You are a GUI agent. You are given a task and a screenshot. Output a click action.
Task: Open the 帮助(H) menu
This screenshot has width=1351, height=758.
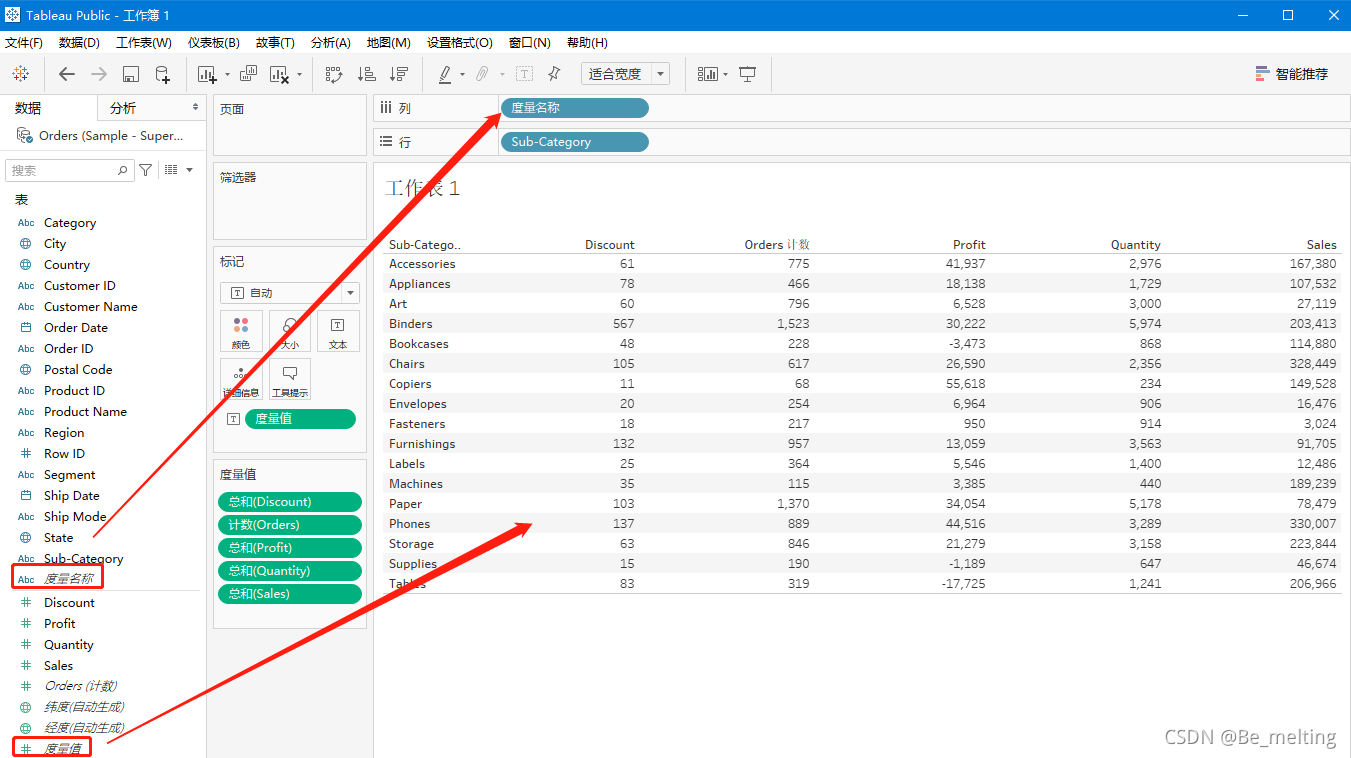click(587, 43)
